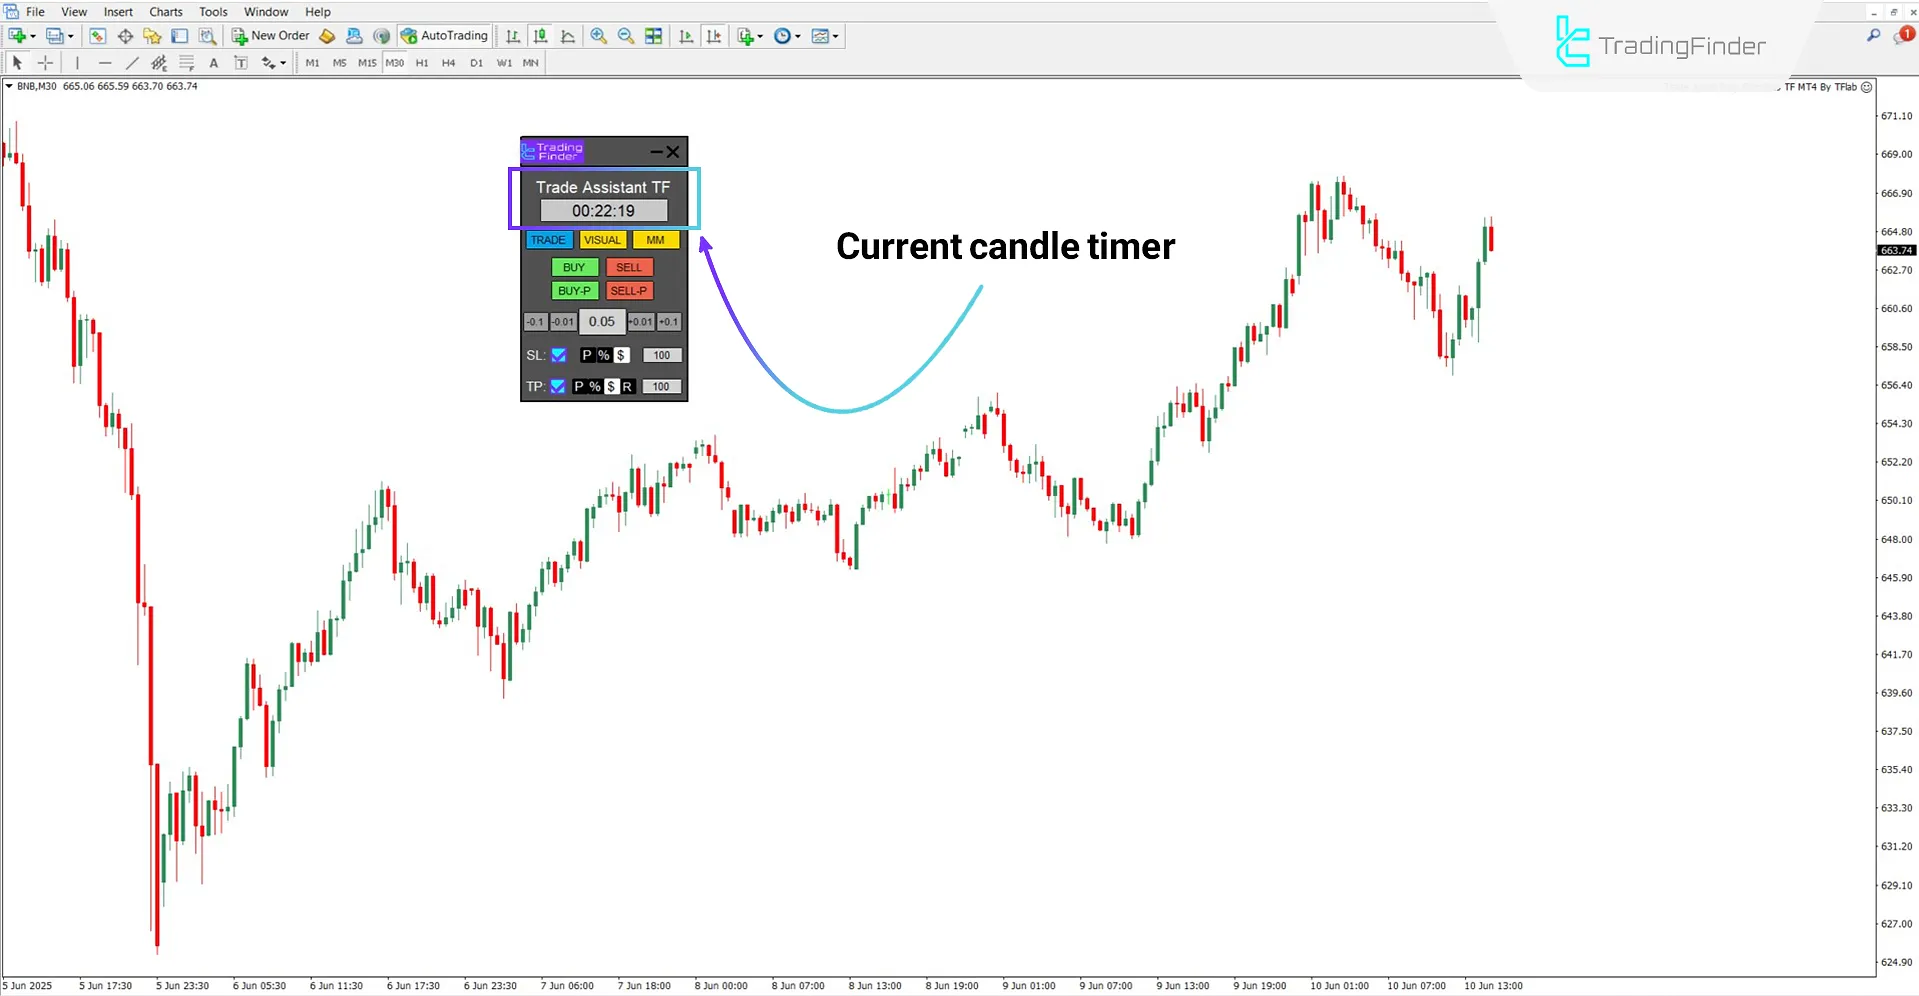Expand the timeframes dropdown arrow
This screenshot has width=1919, height=996.
click(800, 36)
